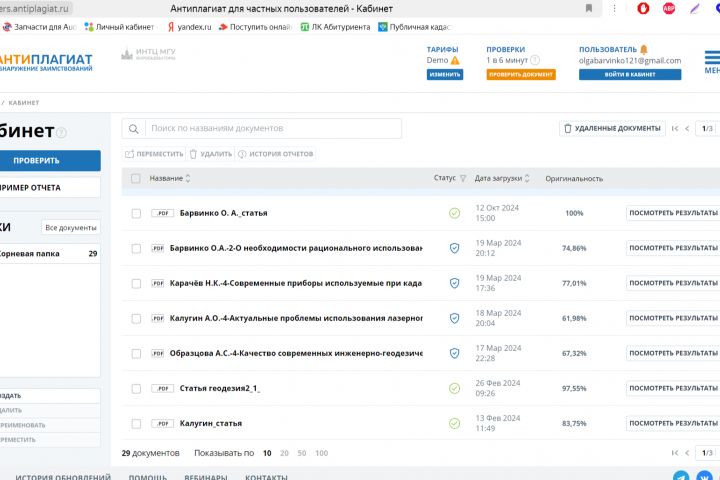Viewport: 720px width, 480px height.
Task: Click the red hand ad-blocker extension icon
Action: [643, 8]
